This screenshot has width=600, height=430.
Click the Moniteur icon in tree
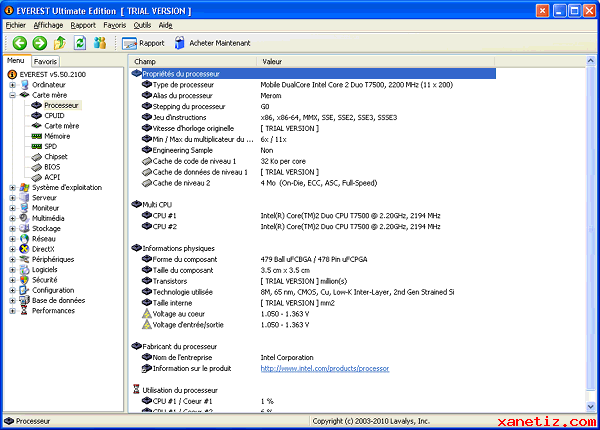coord(24,208)
